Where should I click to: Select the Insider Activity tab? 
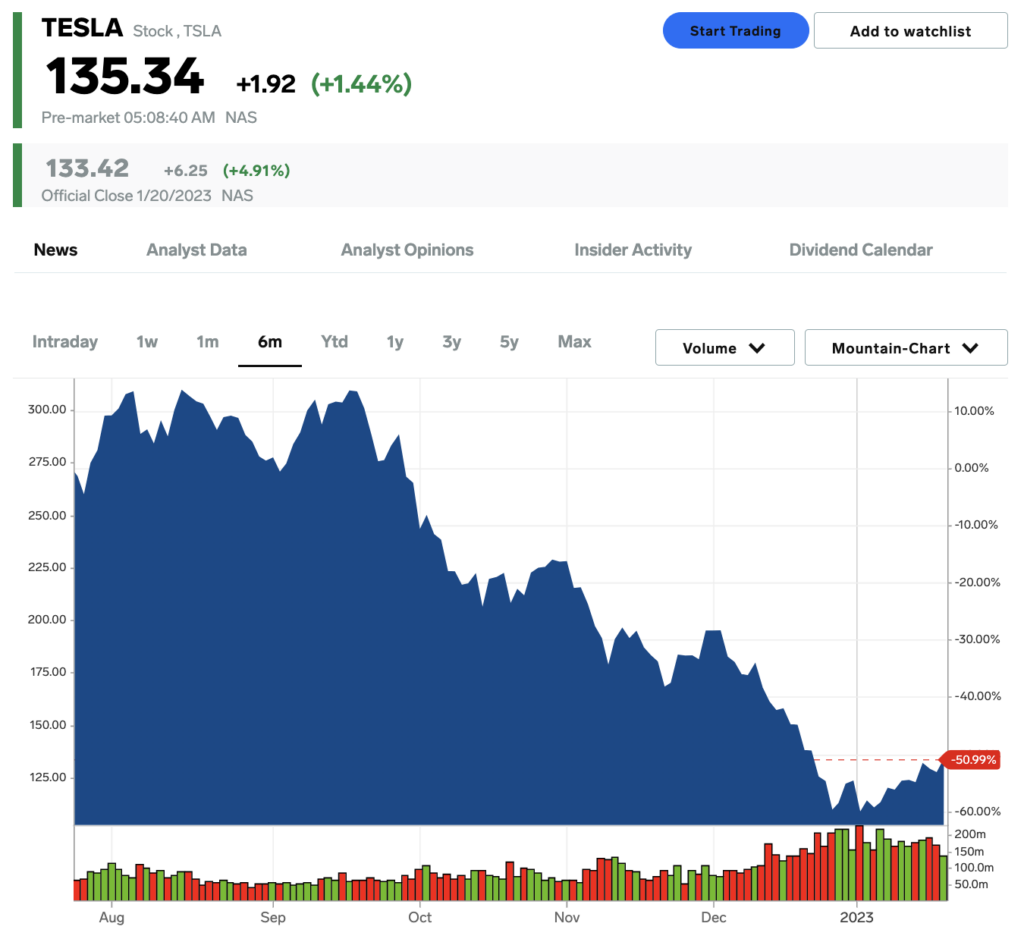coord(633,250)
